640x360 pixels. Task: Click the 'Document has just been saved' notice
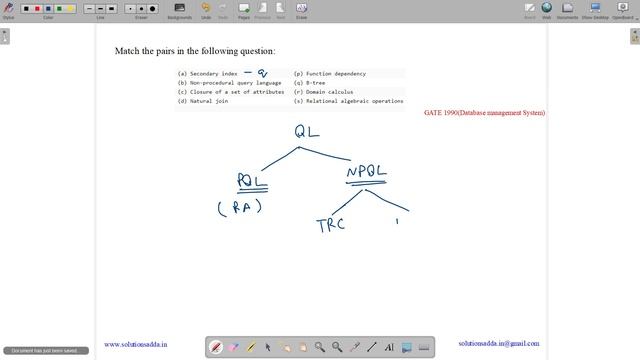tap(46, 351)
